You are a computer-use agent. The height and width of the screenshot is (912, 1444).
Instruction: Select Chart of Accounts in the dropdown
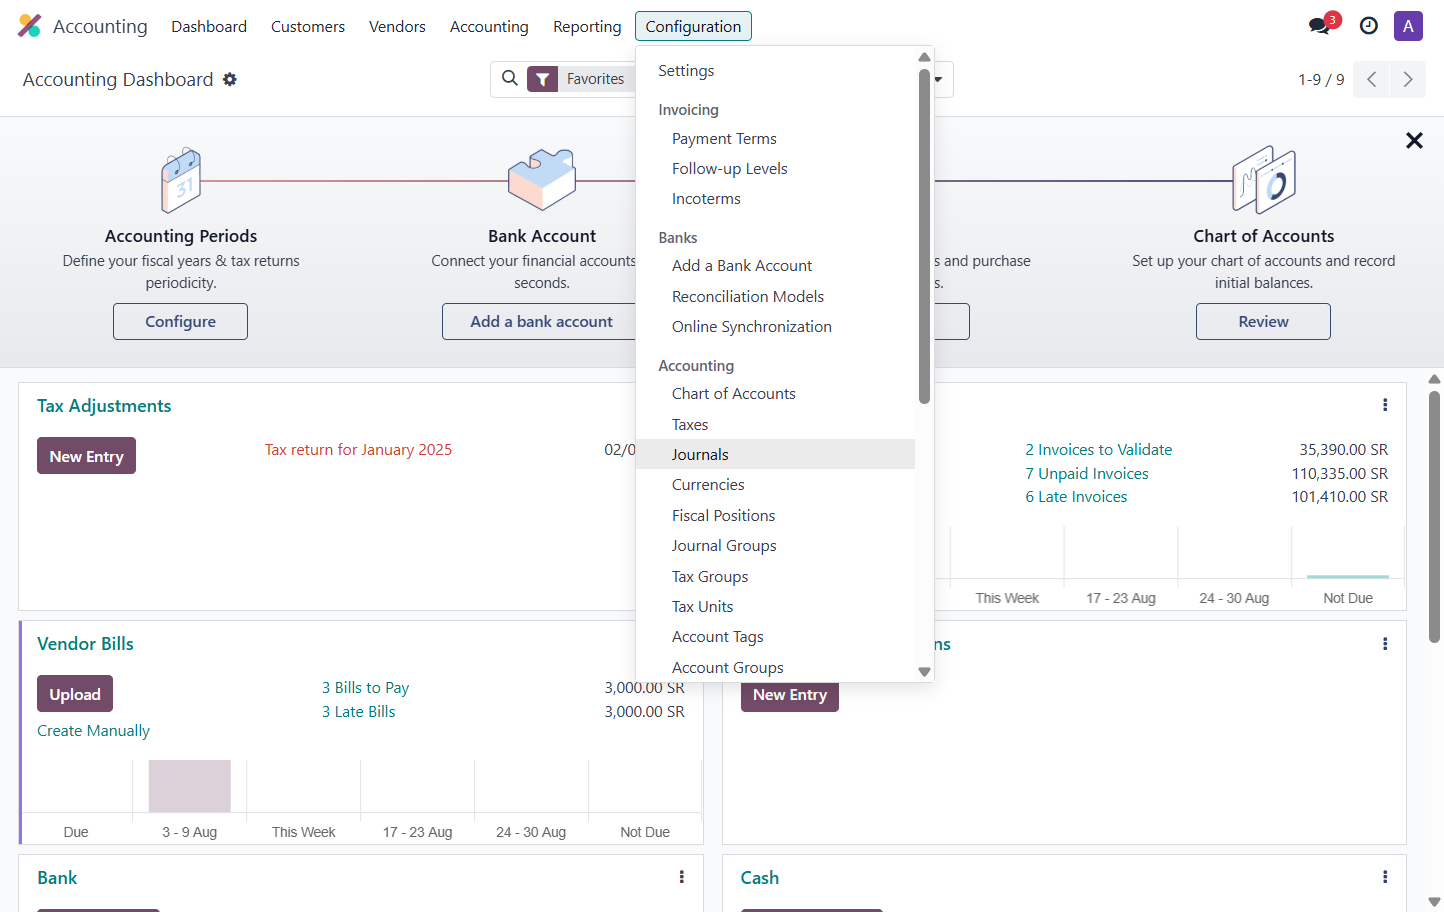[775, 394]
